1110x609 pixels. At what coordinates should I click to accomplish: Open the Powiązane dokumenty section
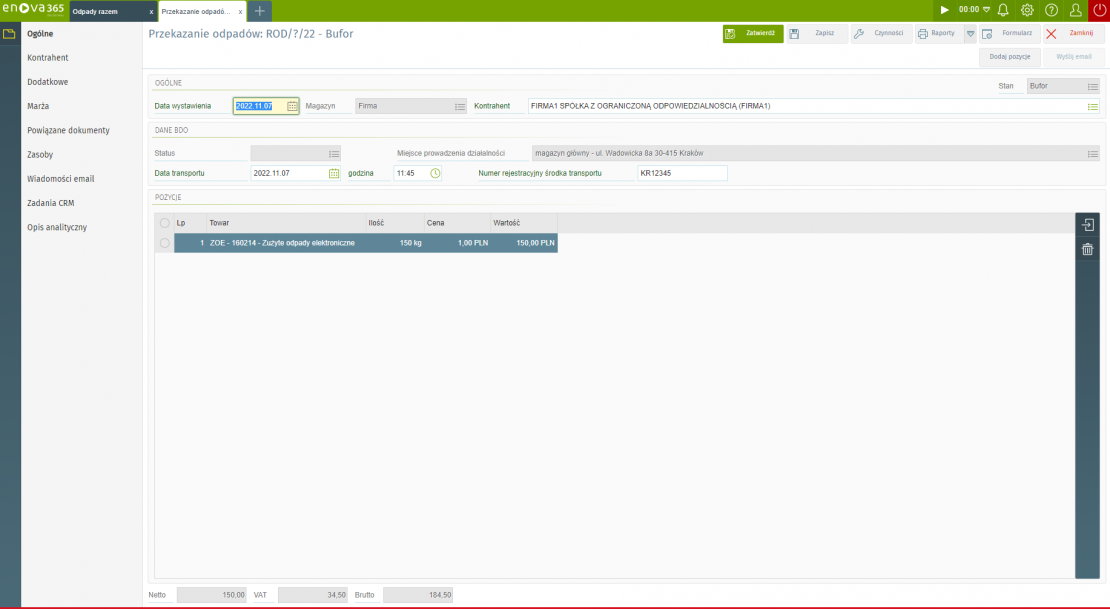click(68, 130)
